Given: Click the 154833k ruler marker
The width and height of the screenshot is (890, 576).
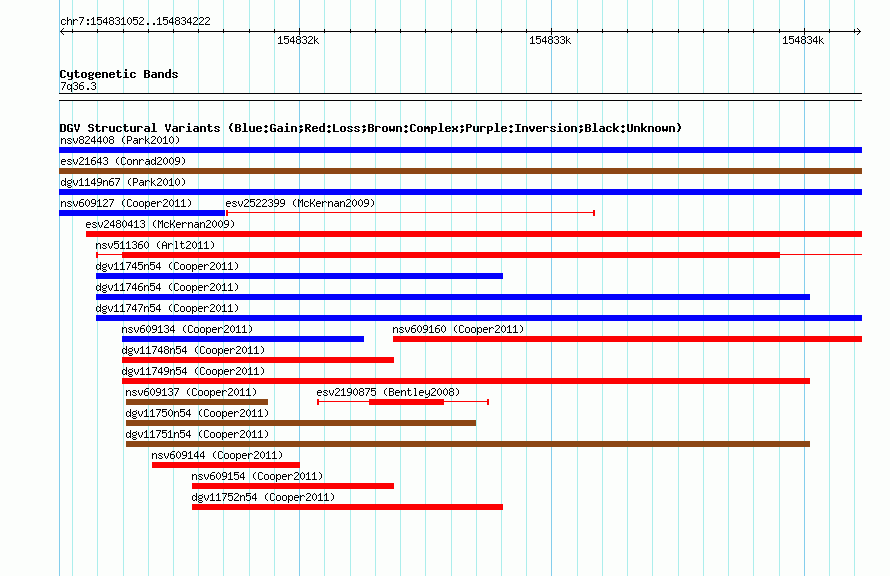Looking at the screenshot, I should [x=549, y=40].
